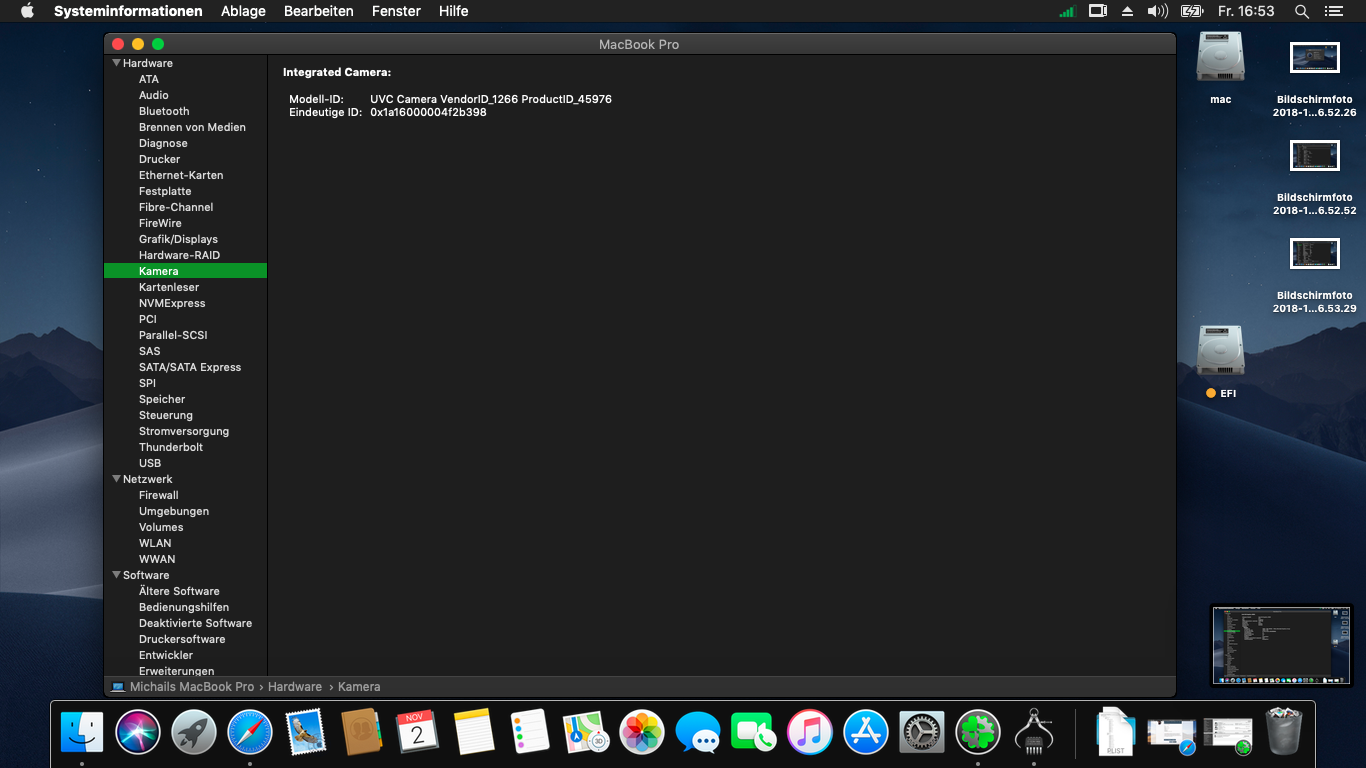This screenshot has width=1366, height=768.
Task: Open Finder from the Dock
Action: [x=82, y=732]
